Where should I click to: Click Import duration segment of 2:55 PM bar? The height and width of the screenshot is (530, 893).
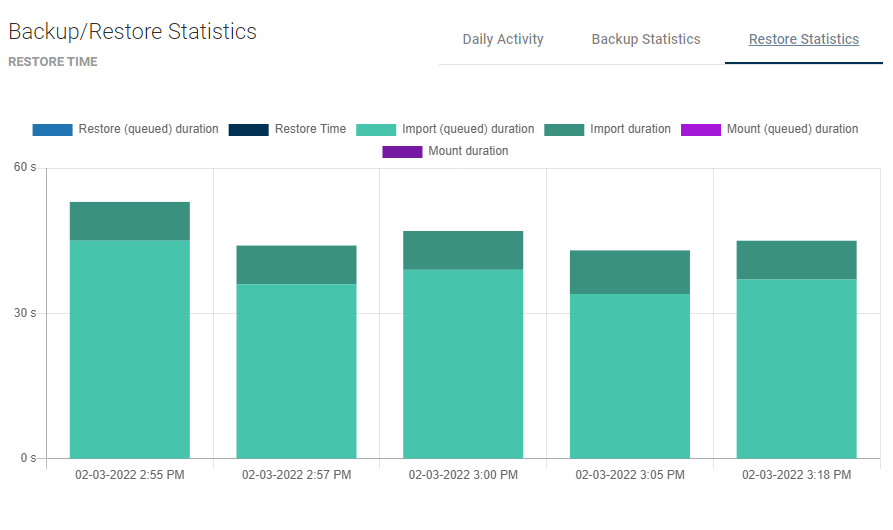point(129,221)
